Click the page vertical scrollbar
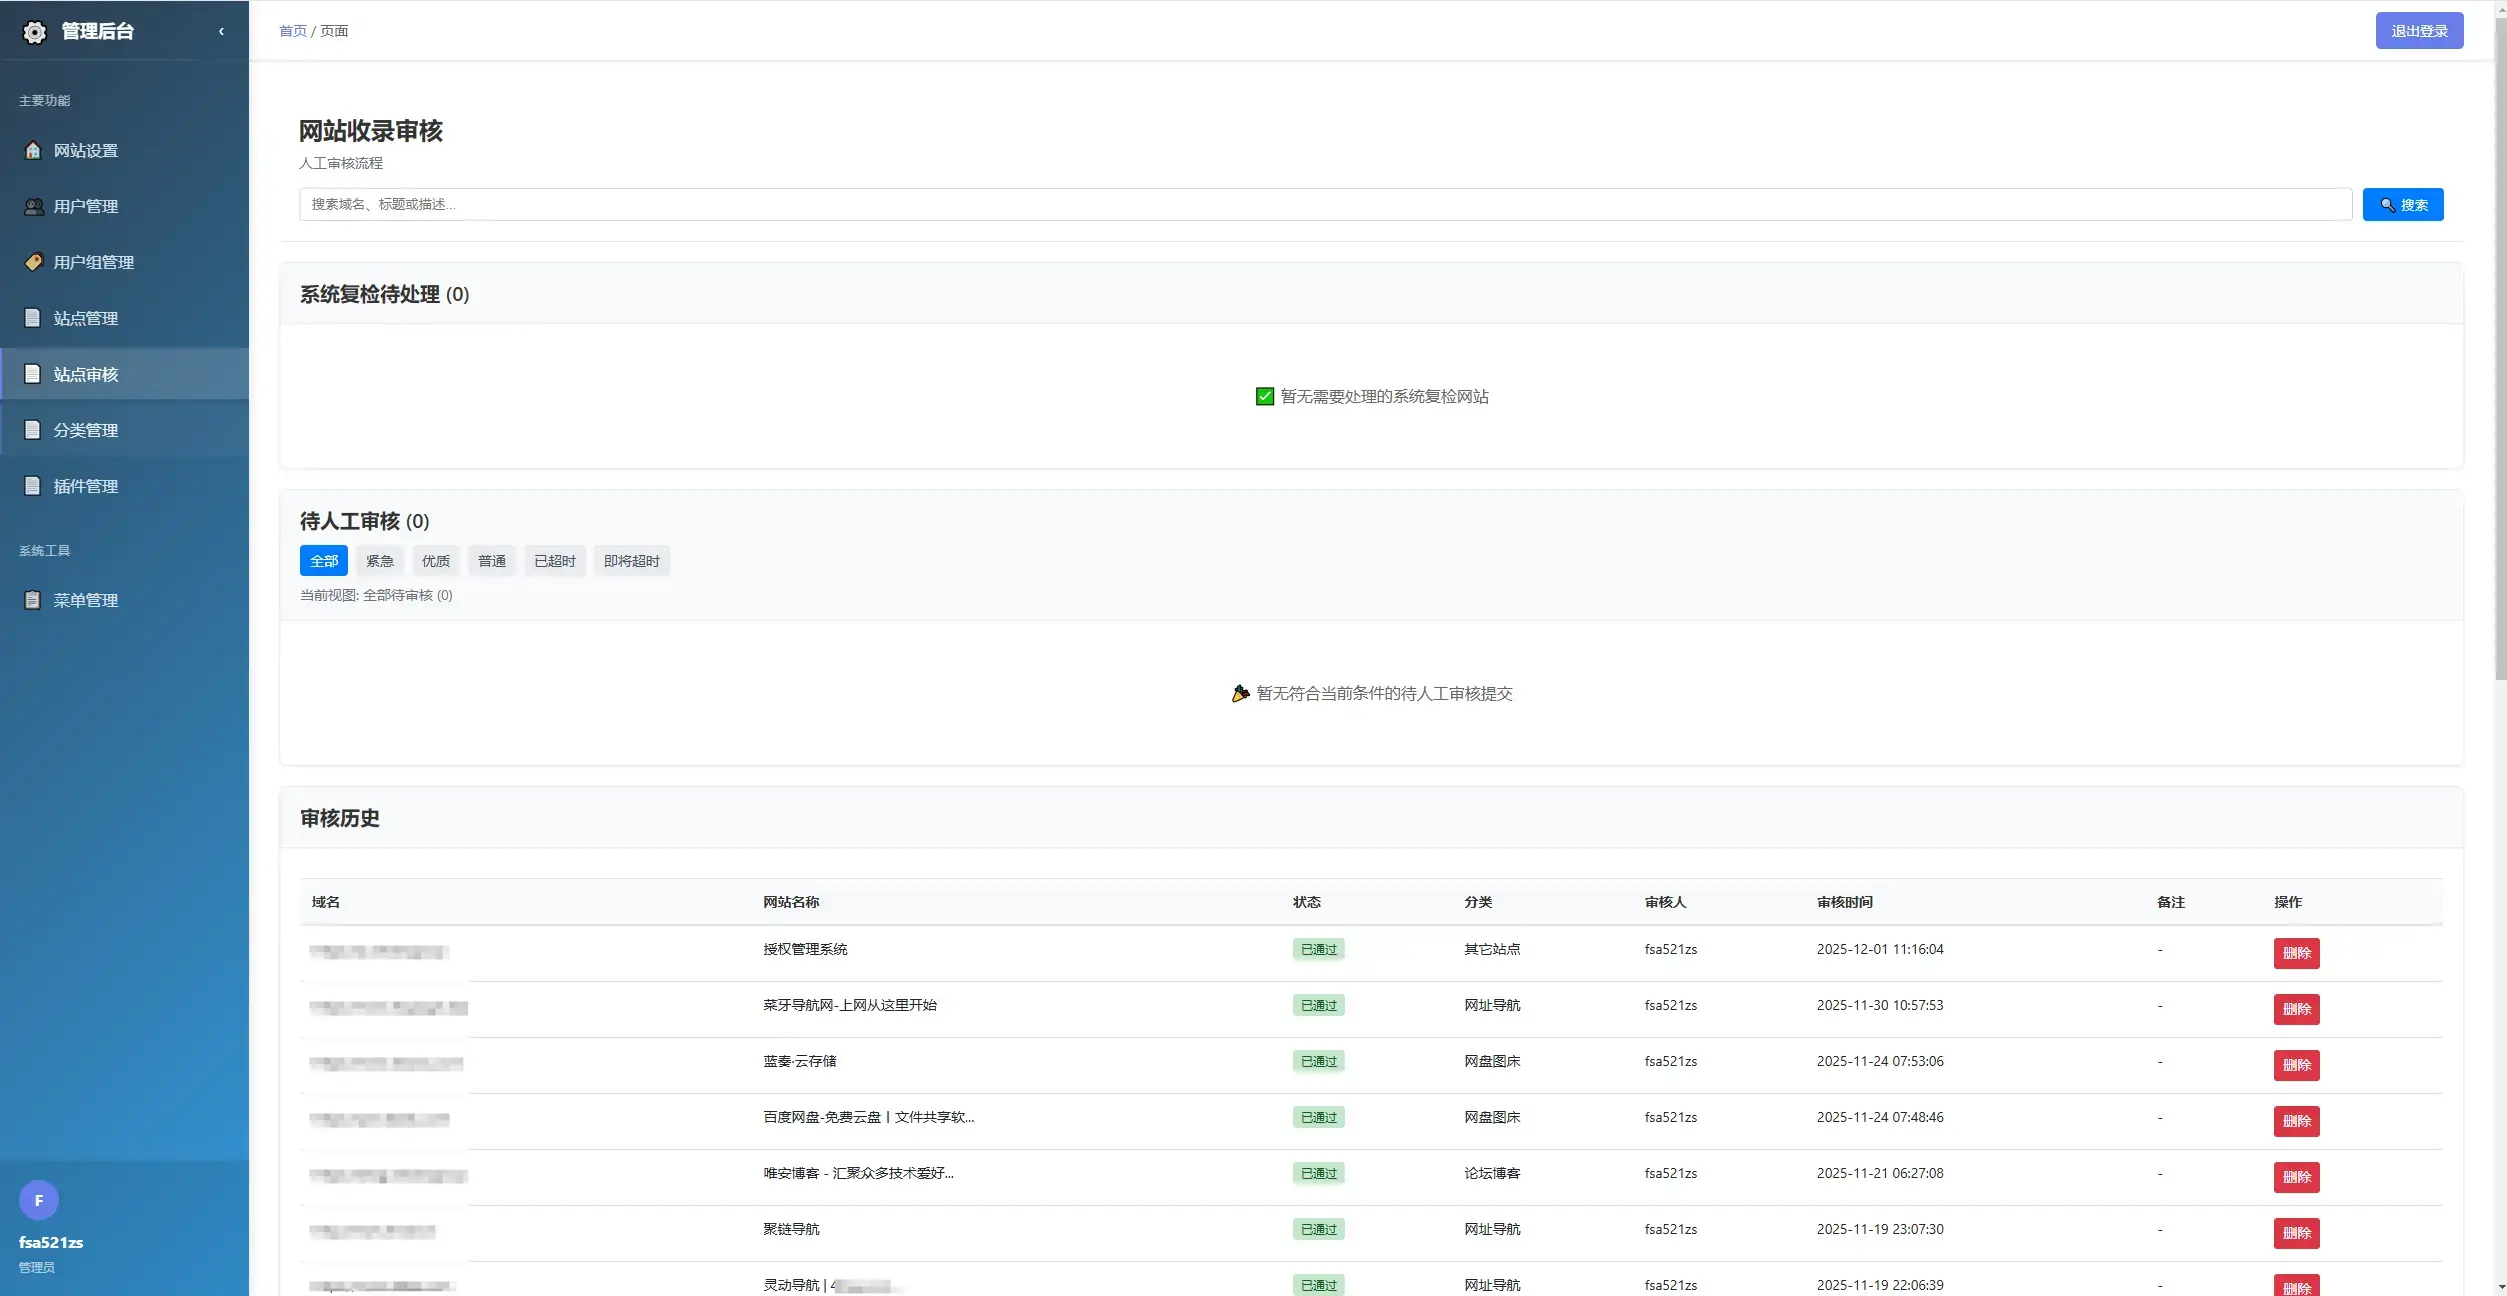2507x1296 pixels. tap(2500, 350)
